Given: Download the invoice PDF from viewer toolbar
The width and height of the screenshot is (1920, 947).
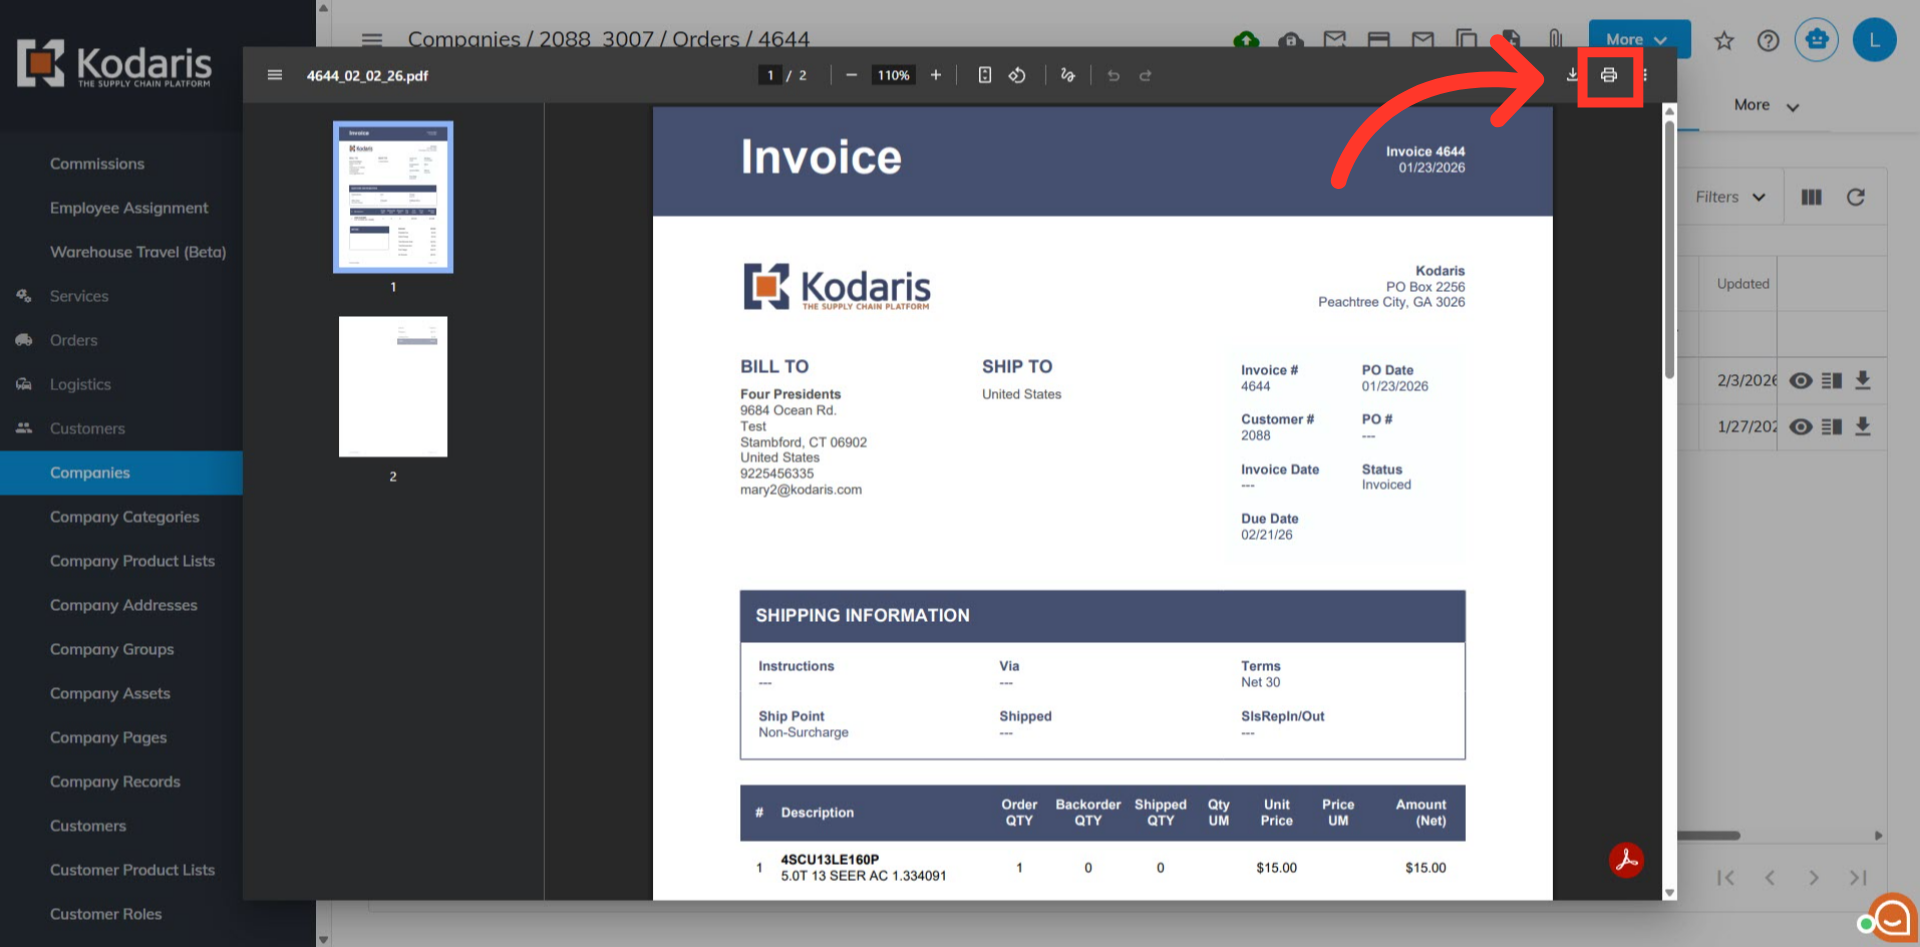Looking at the screenshot, I should [x=1572, y=75].
